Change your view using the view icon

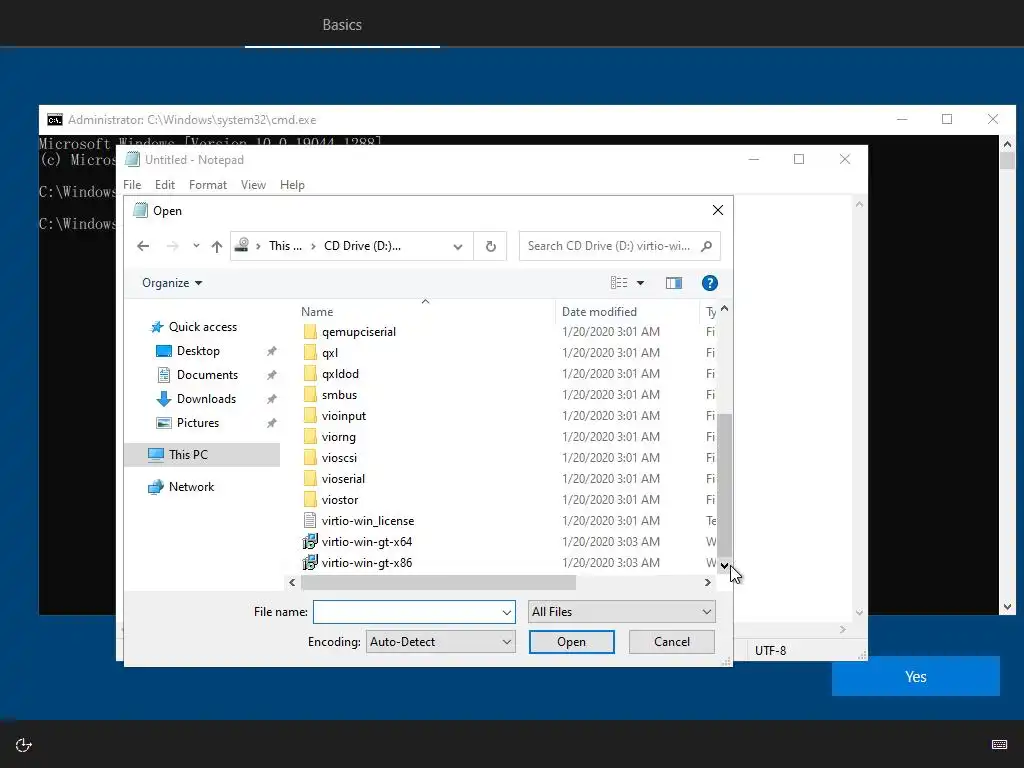pyautogui.click(x=619, y=283)
